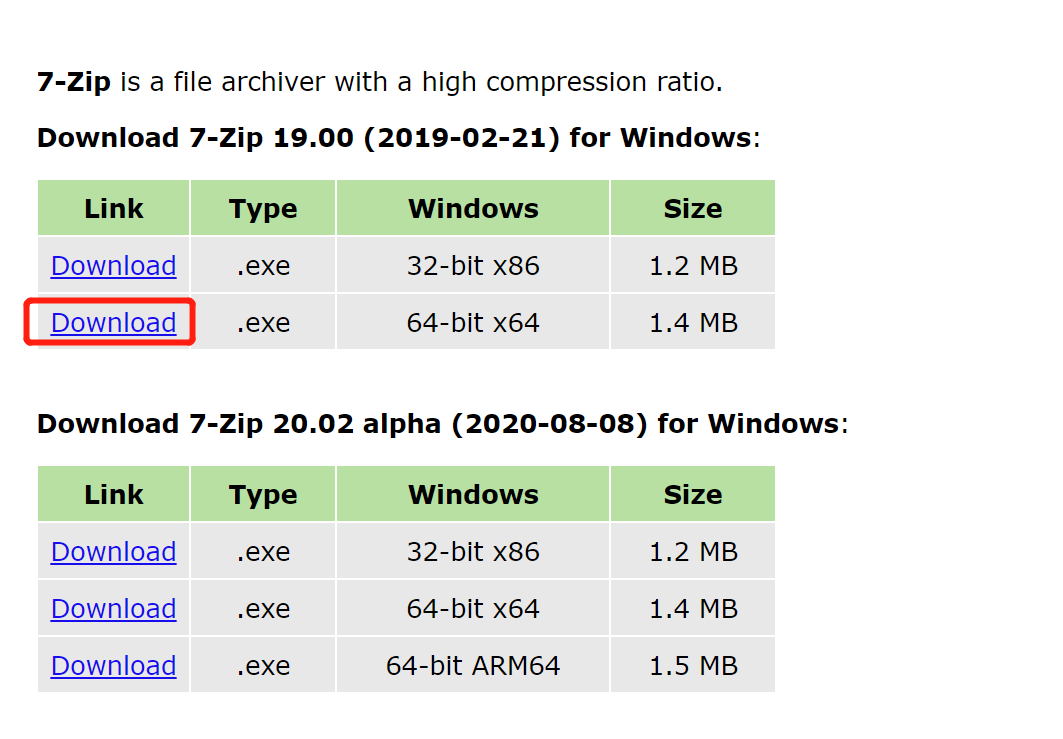Download the 64-bit ARM64 alpha build

point(113,666)
